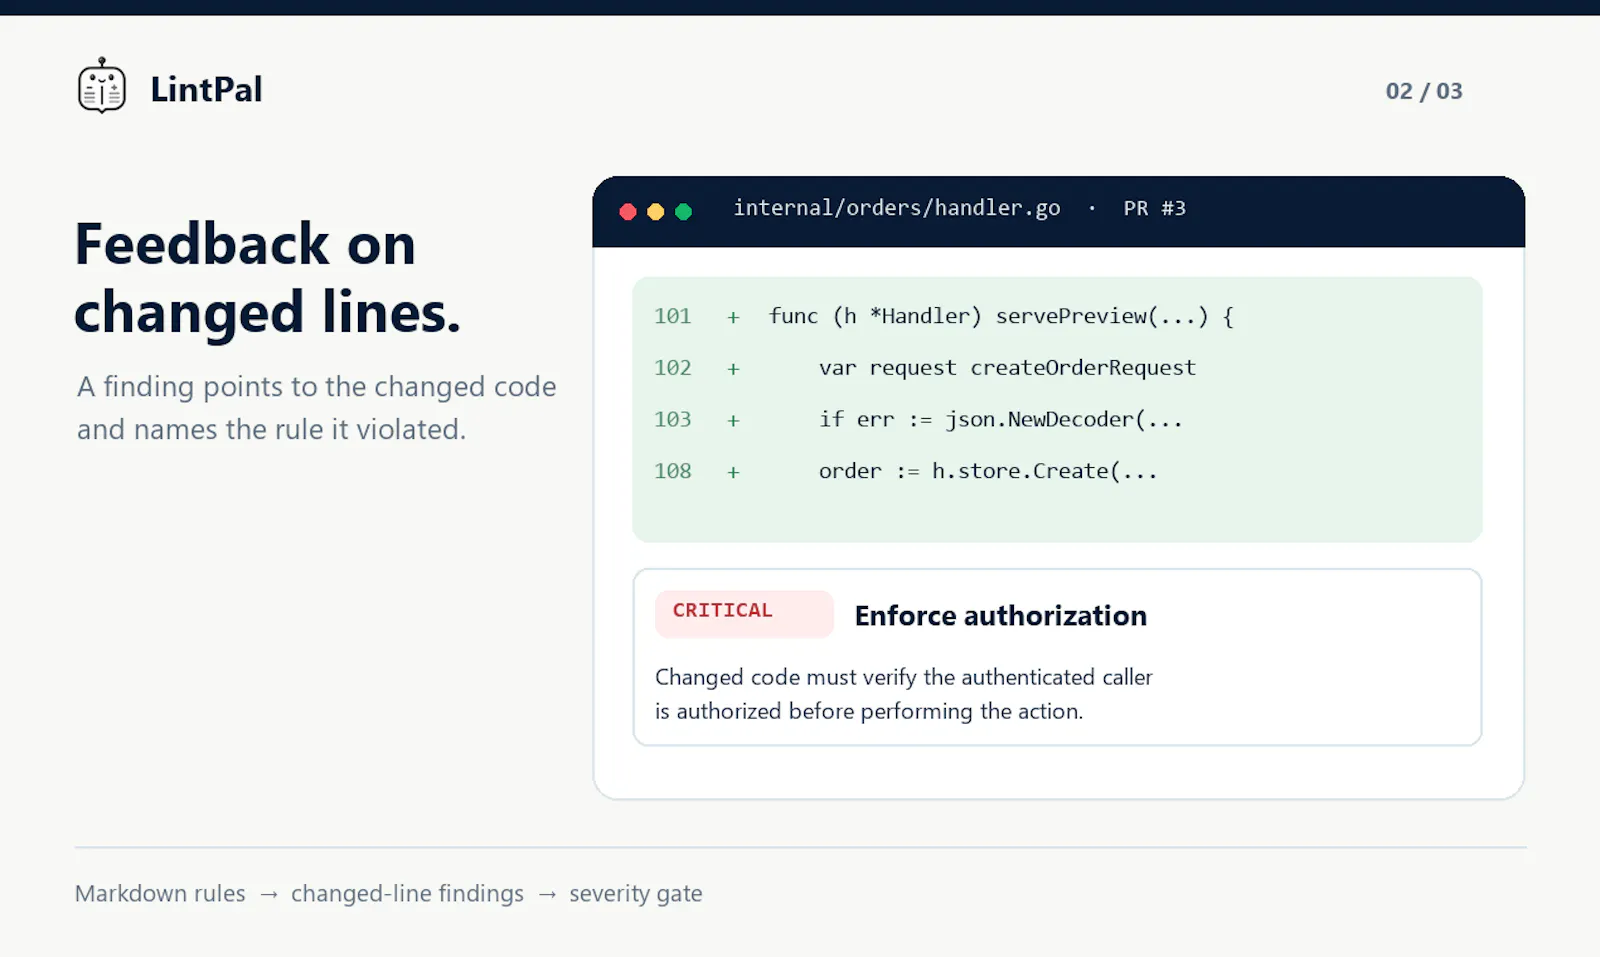Click the var request createOrderRequest code
Image resolution: width=1600 pixels, height=957 pixels.
[1007, 368]
